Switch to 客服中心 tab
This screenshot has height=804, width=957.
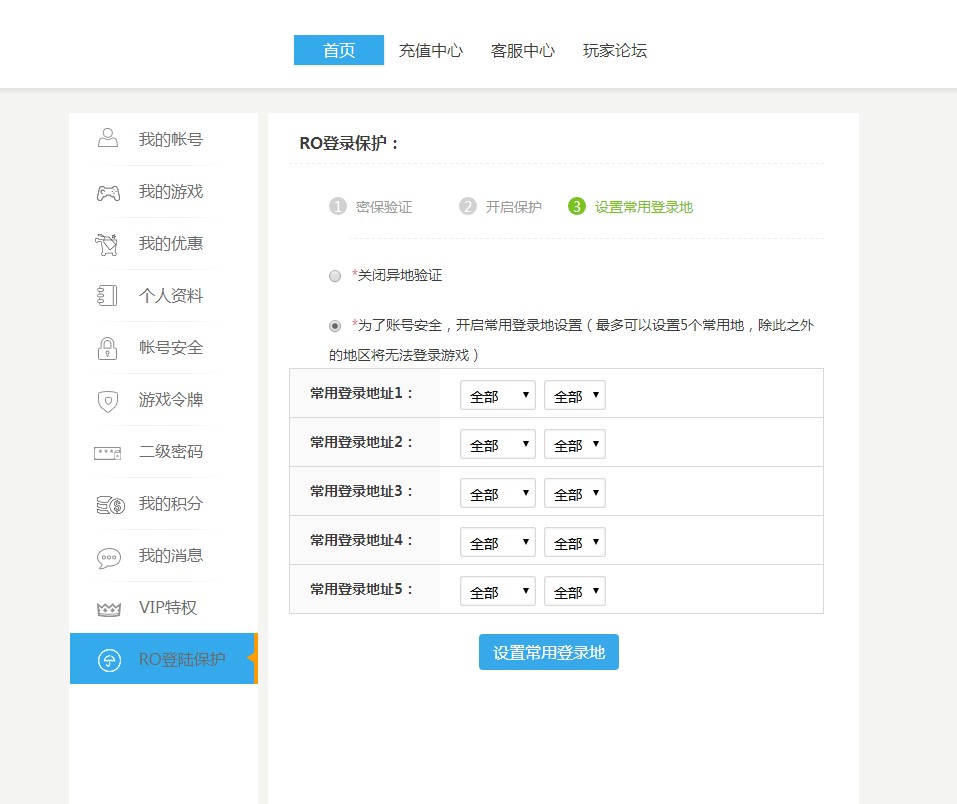[523, 50]
